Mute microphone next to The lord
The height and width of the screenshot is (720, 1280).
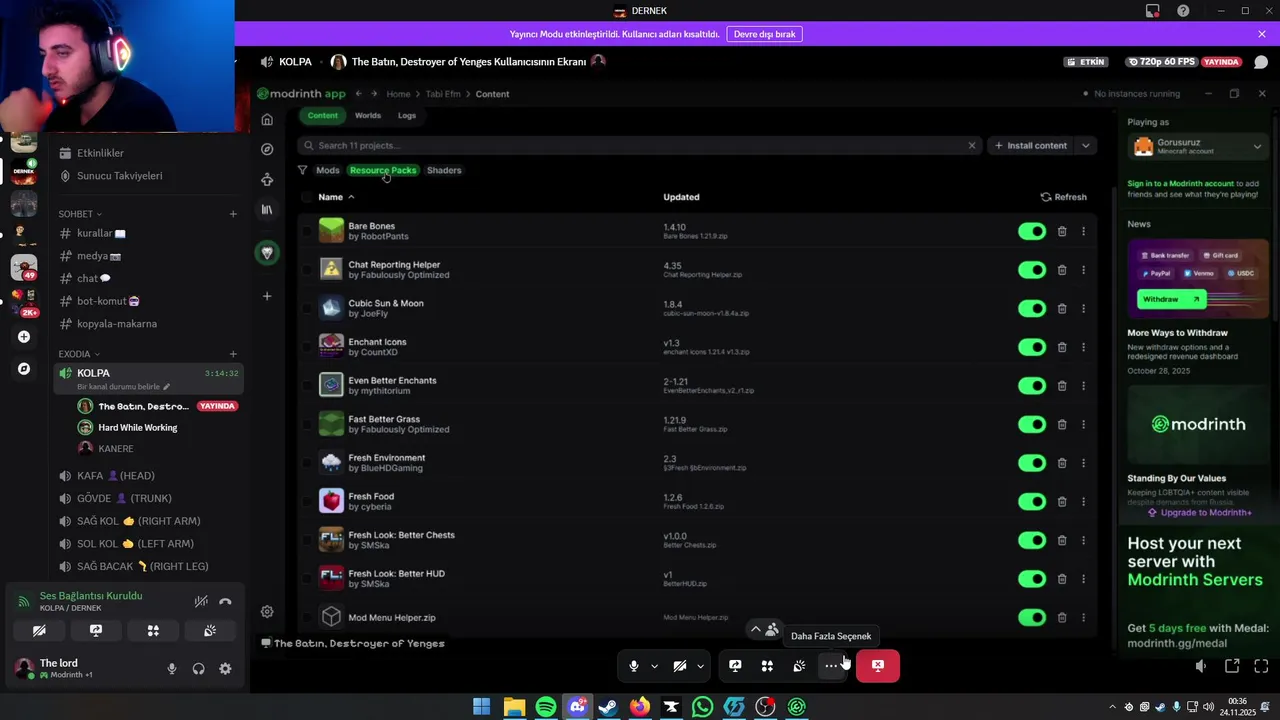coord(172,669)
